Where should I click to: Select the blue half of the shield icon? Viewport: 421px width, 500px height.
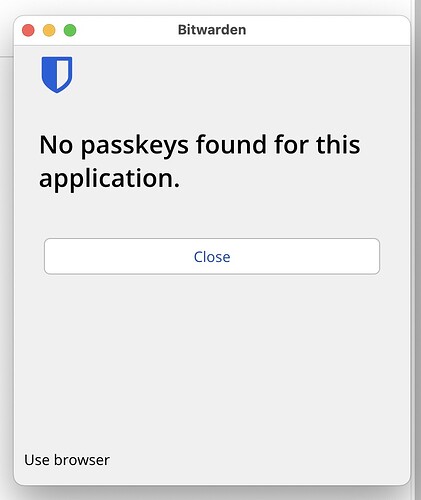point(49,73)
